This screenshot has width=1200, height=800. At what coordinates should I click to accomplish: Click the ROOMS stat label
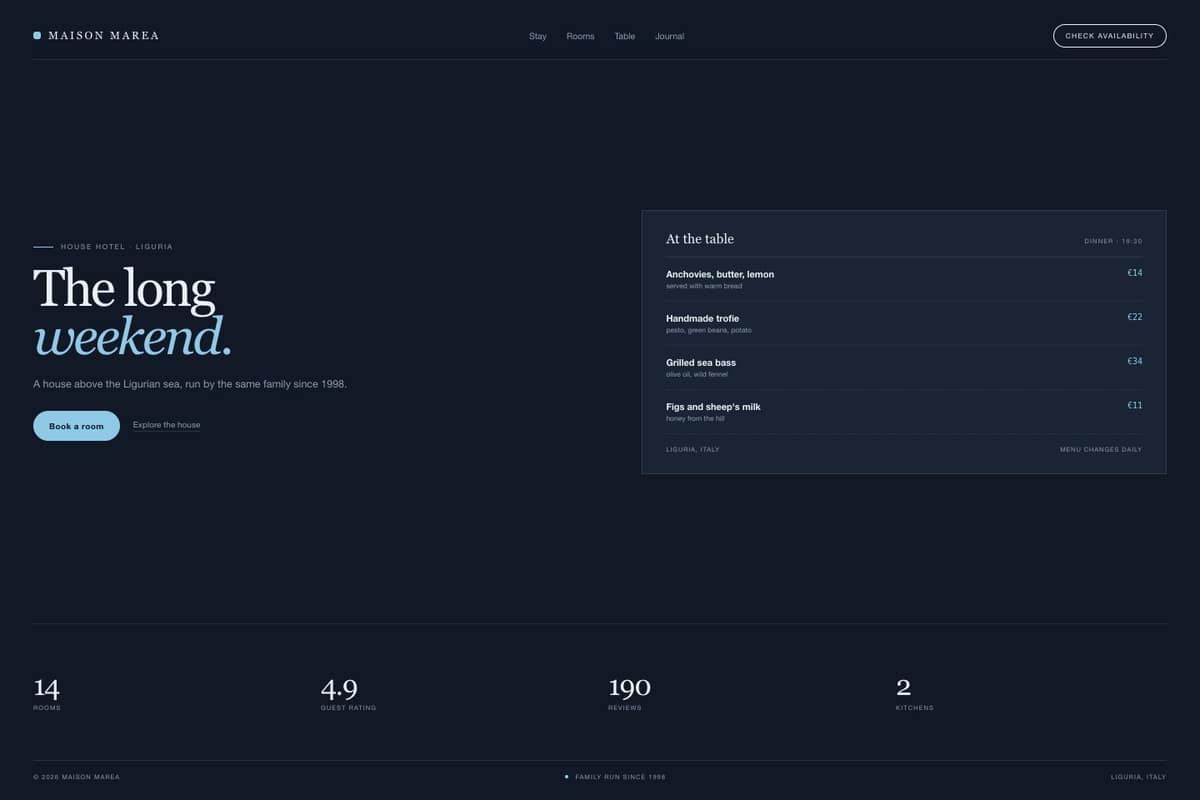47,707
